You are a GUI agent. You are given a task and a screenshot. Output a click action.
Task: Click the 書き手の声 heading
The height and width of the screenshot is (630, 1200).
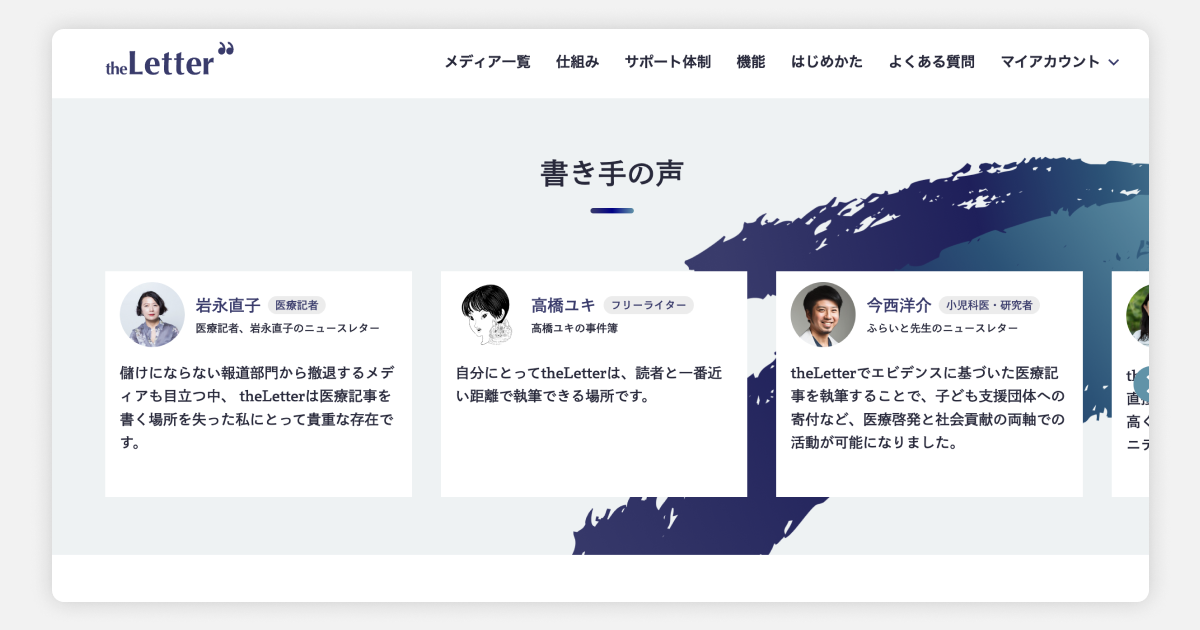click(x=612, y=173)
